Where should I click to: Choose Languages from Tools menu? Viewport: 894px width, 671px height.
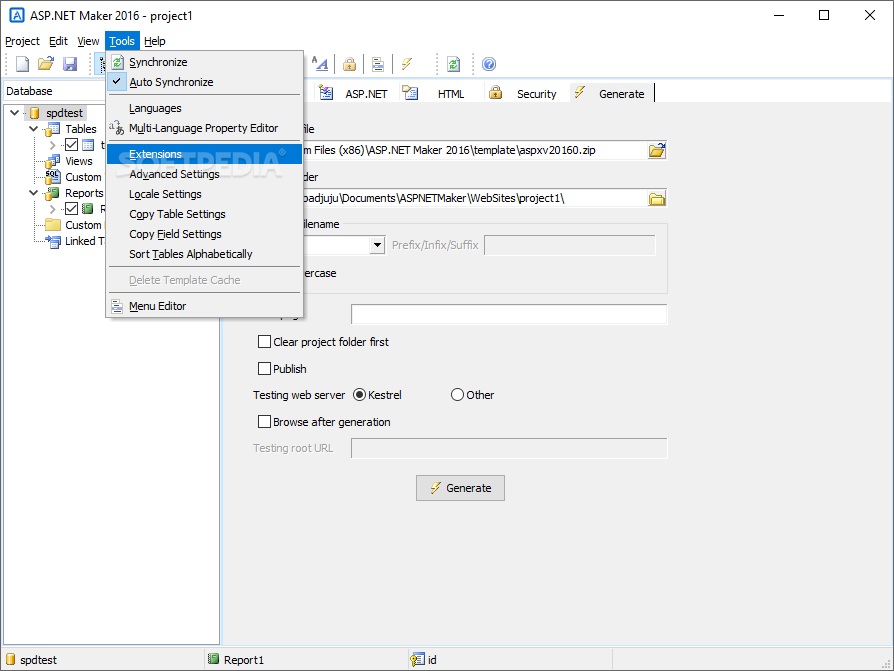click(x=204, y=108)
